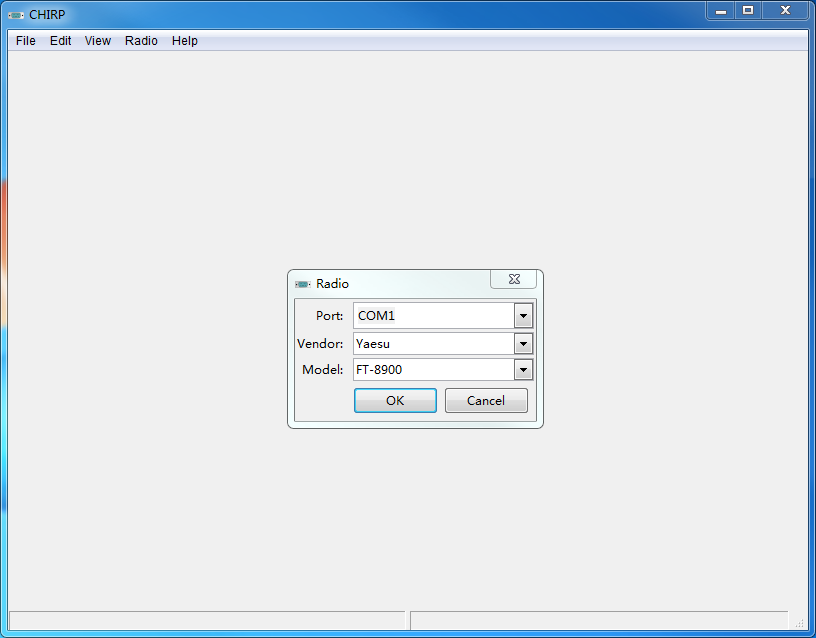Open the Edit menu
The image size is (816, 638).
[60, 41]
